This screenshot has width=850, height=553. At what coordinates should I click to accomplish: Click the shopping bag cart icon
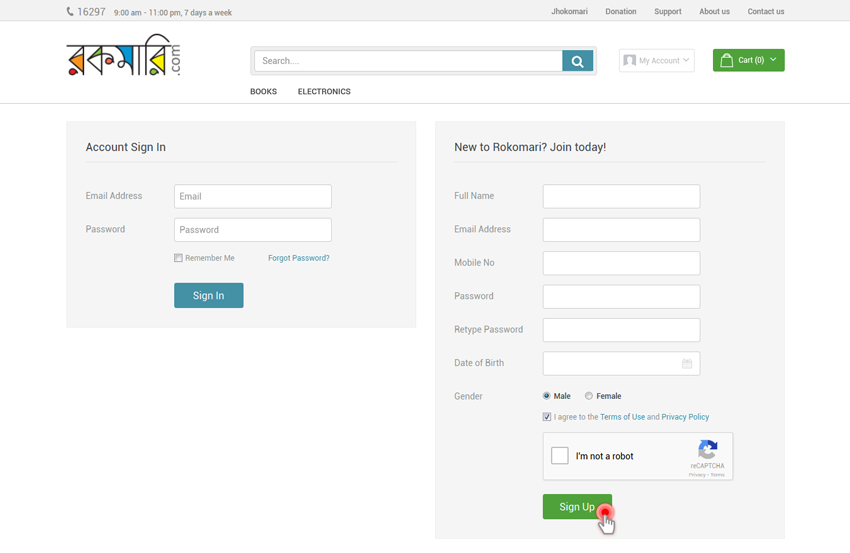[x=727, y=60]
